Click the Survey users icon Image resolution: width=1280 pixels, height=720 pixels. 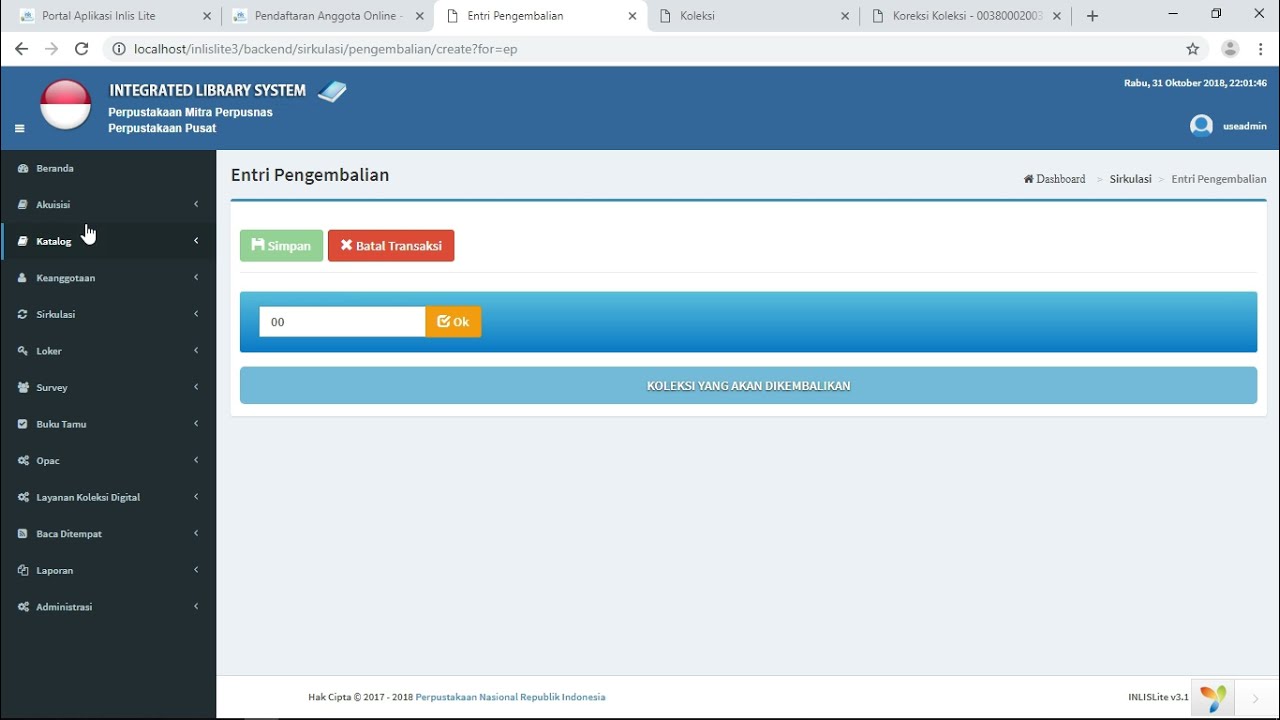(23, 388)
